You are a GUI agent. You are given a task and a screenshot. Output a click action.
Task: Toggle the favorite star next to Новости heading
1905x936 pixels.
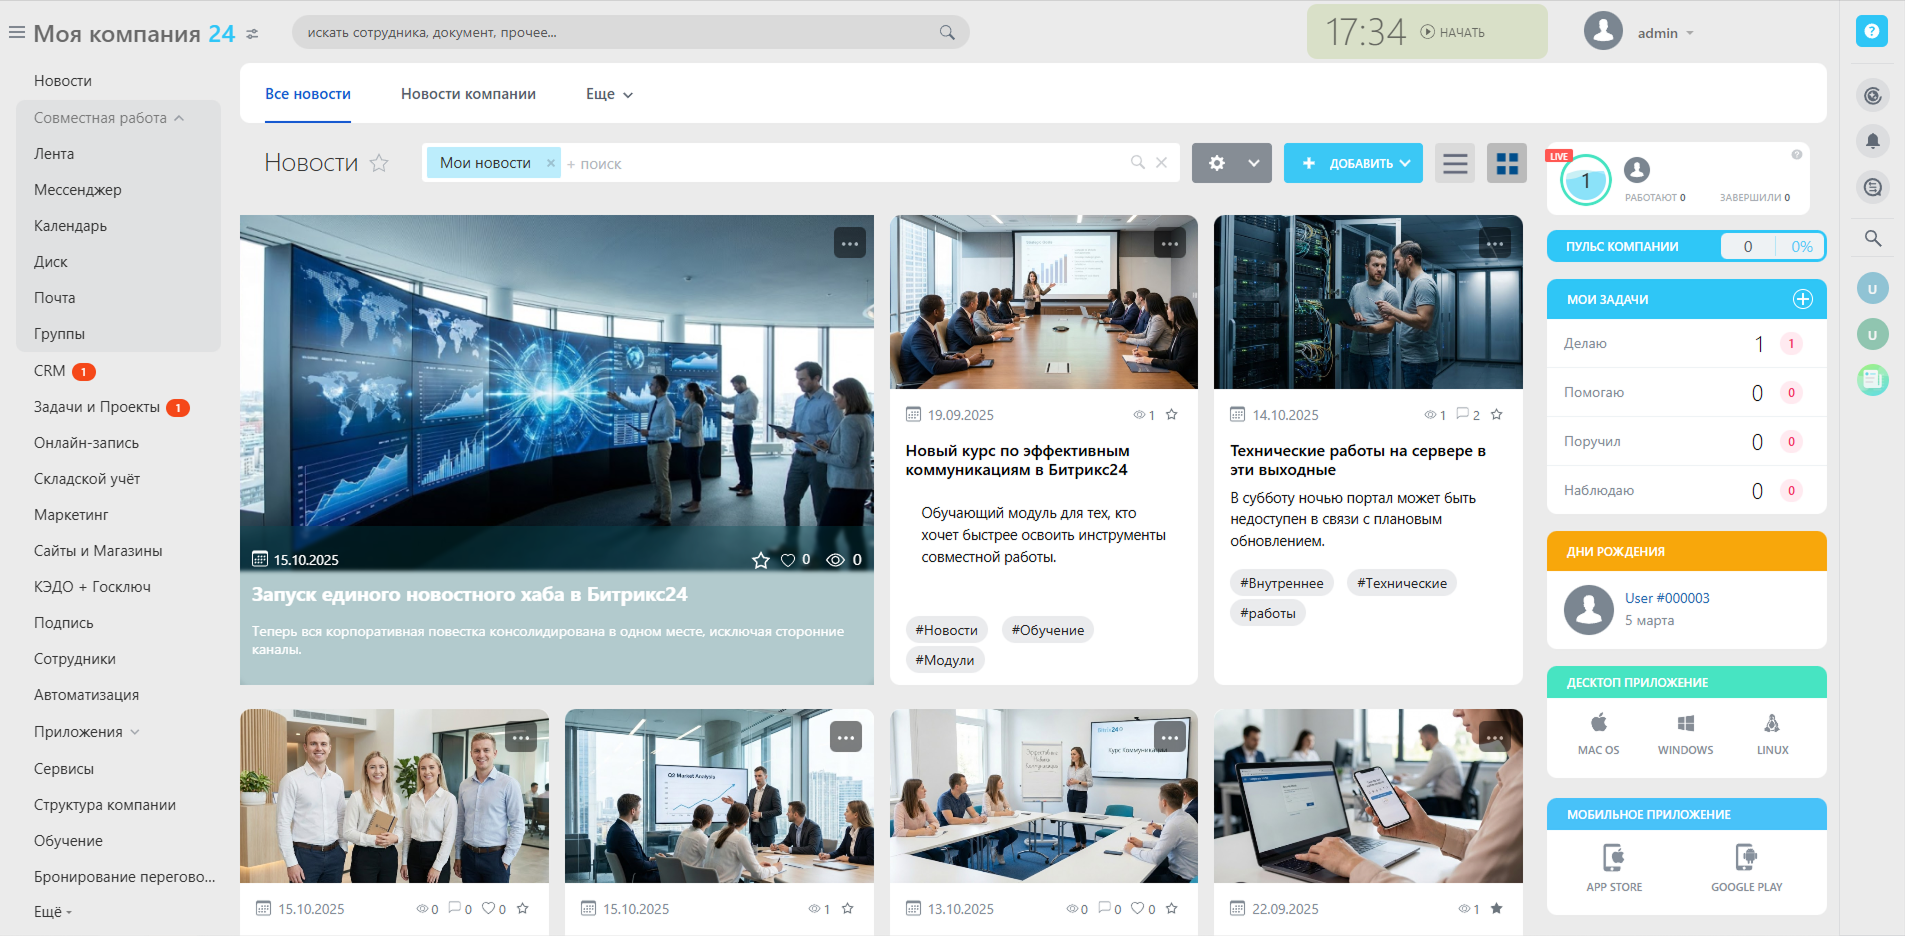[x=379, y=163]
